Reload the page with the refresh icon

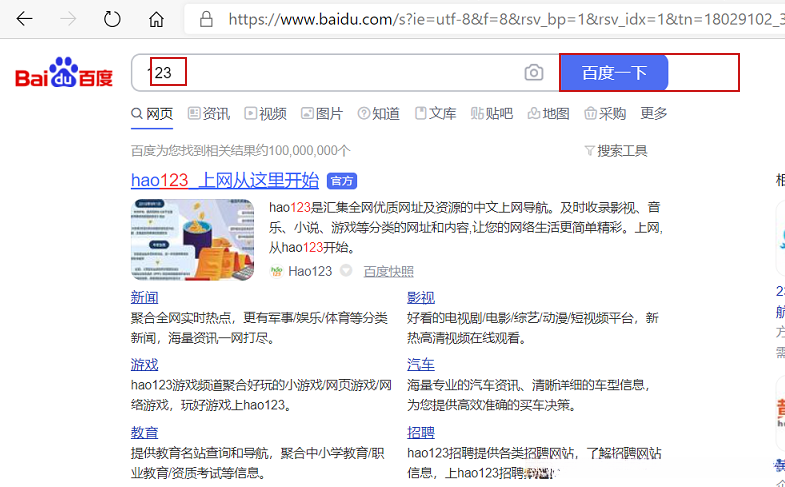click(x=112, y=19)
